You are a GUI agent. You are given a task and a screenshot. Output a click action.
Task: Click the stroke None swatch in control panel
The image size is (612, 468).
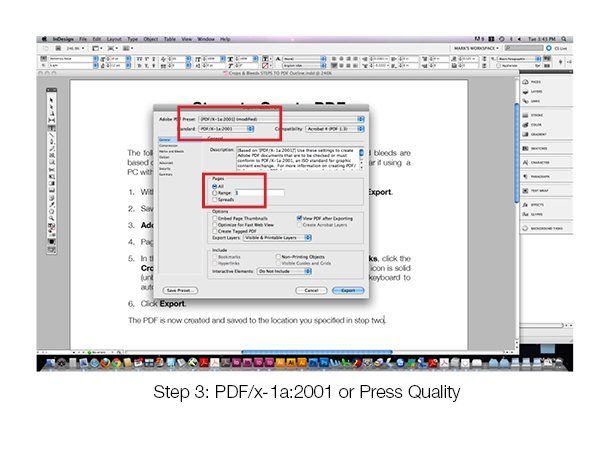click(265, 66)
